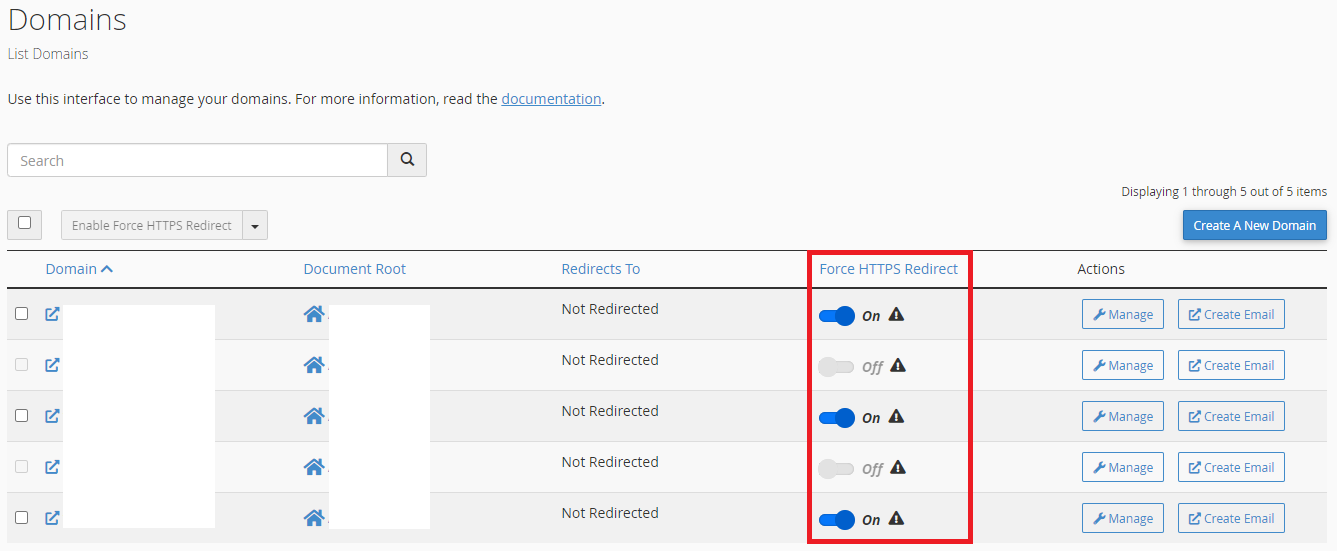Click the search magnifier icon button
Viewport: 1337px width, 551px height.
pyautogui.click(x=407, y=160)
